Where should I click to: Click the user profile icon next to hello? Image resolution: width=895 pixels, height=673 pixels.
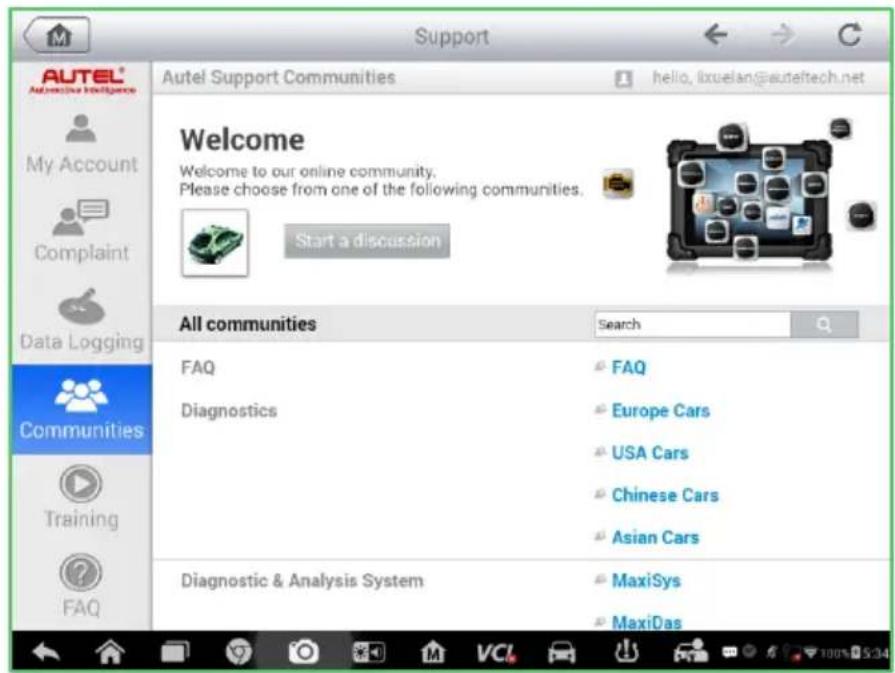point(623,78)
